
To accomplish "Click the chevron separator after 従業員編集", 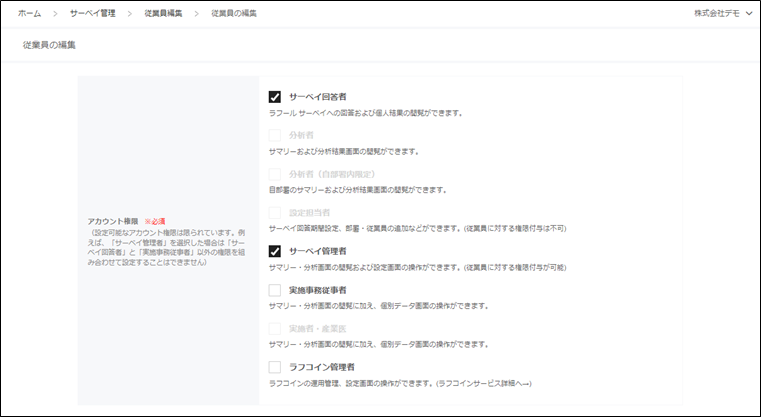I will click(198, 14).
